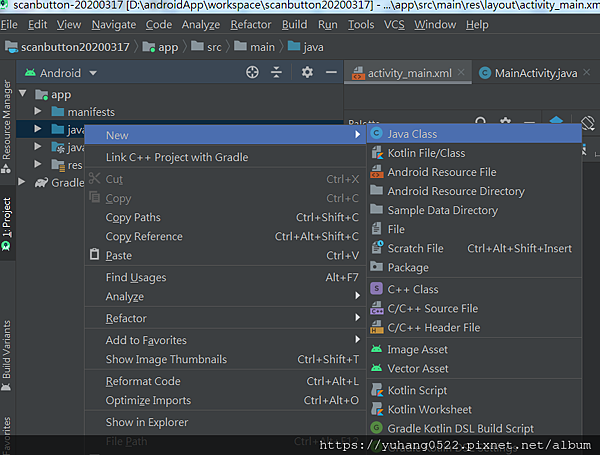Choose Java Class from New submenu
This screenshot has height=455, width=600.
(x=474, y=134)
